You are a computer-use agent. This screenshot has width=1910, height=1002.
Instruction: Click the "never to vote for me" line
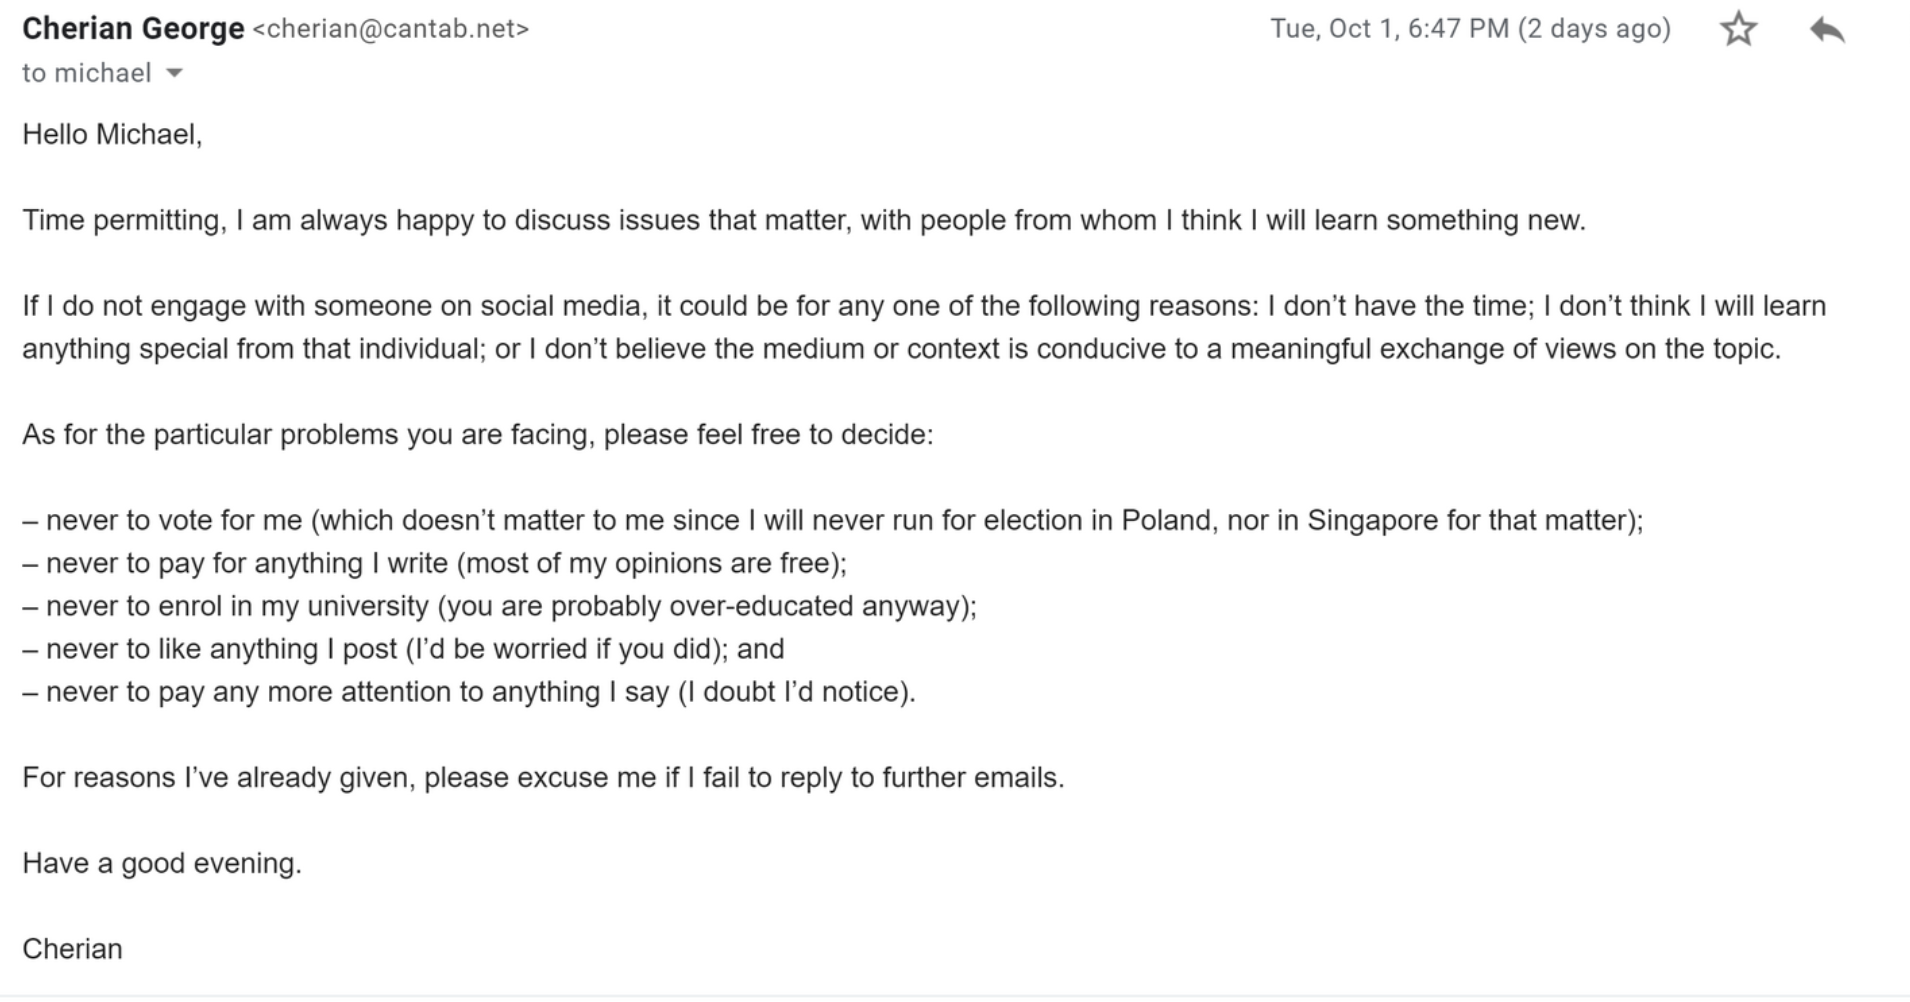coord(833,520)
